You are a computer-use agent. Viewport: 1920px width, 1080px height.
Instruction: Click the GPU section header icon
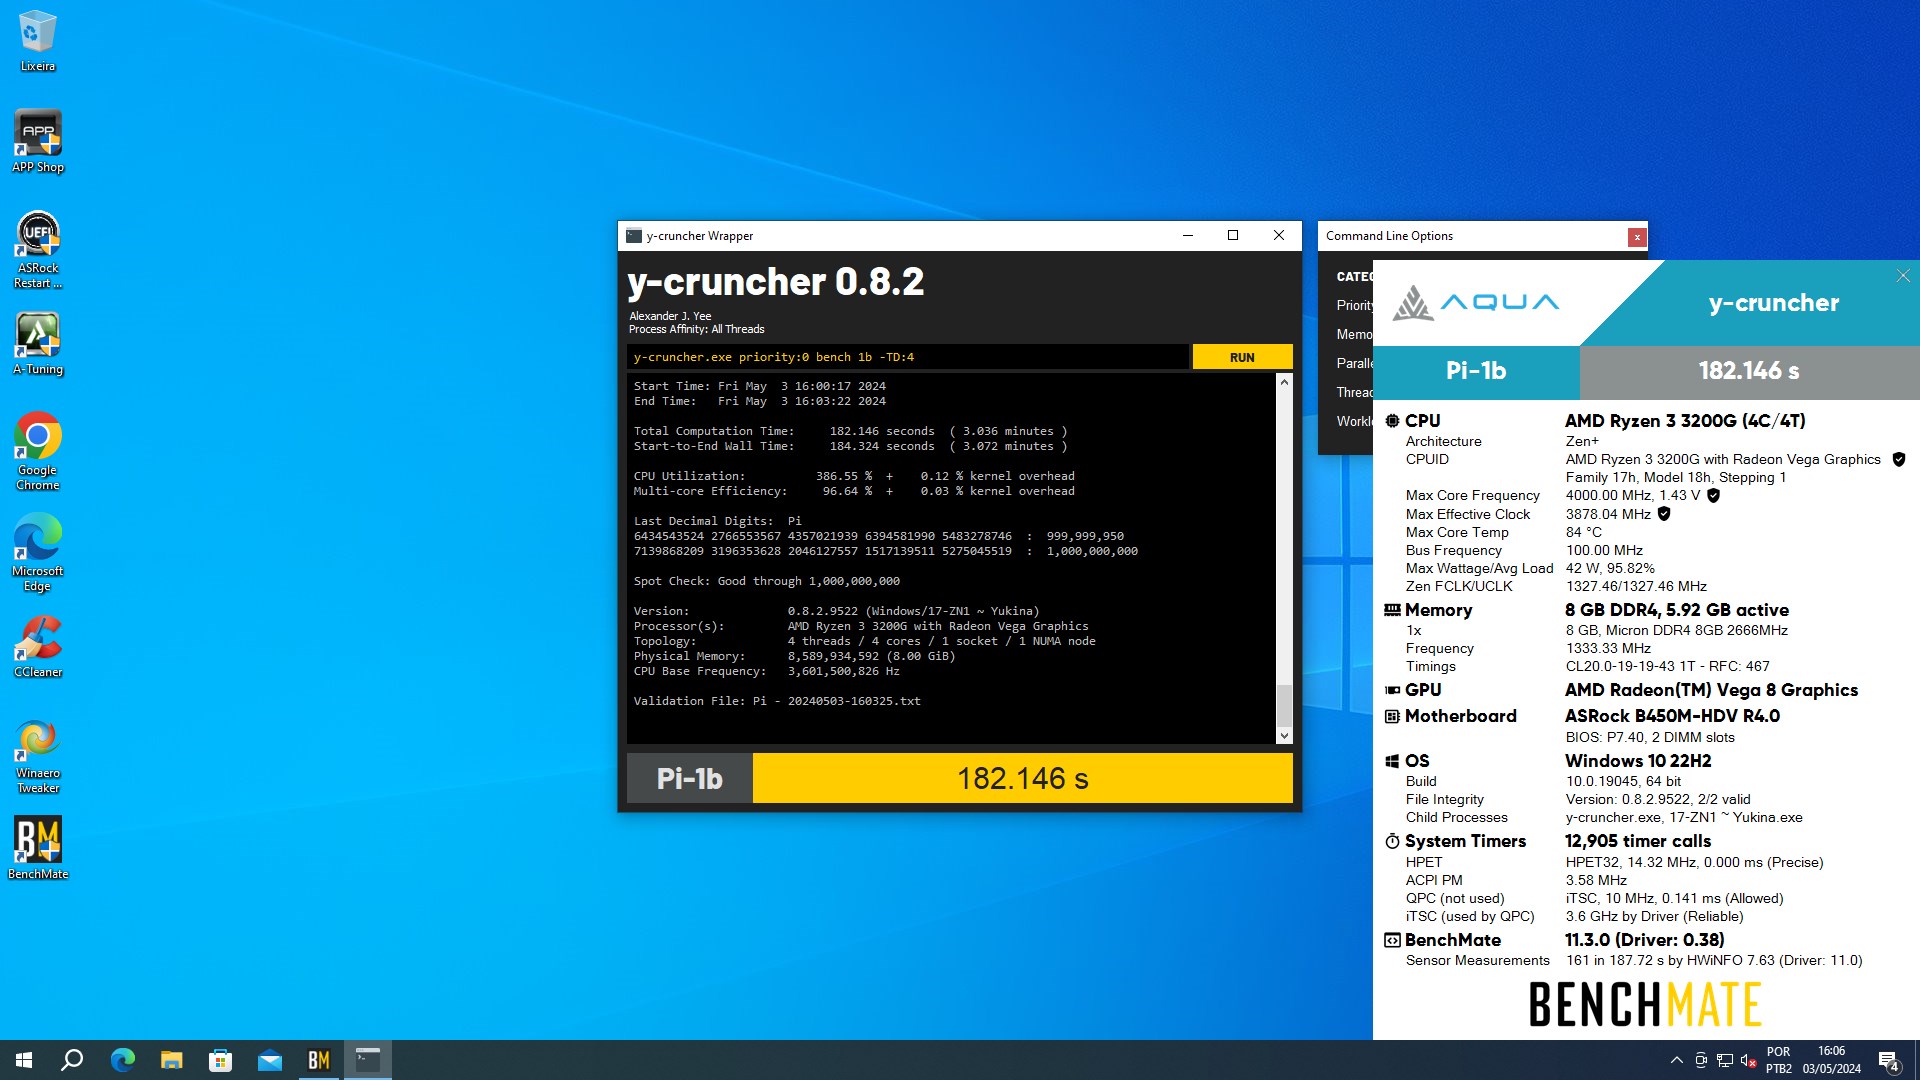point(1392,690)
